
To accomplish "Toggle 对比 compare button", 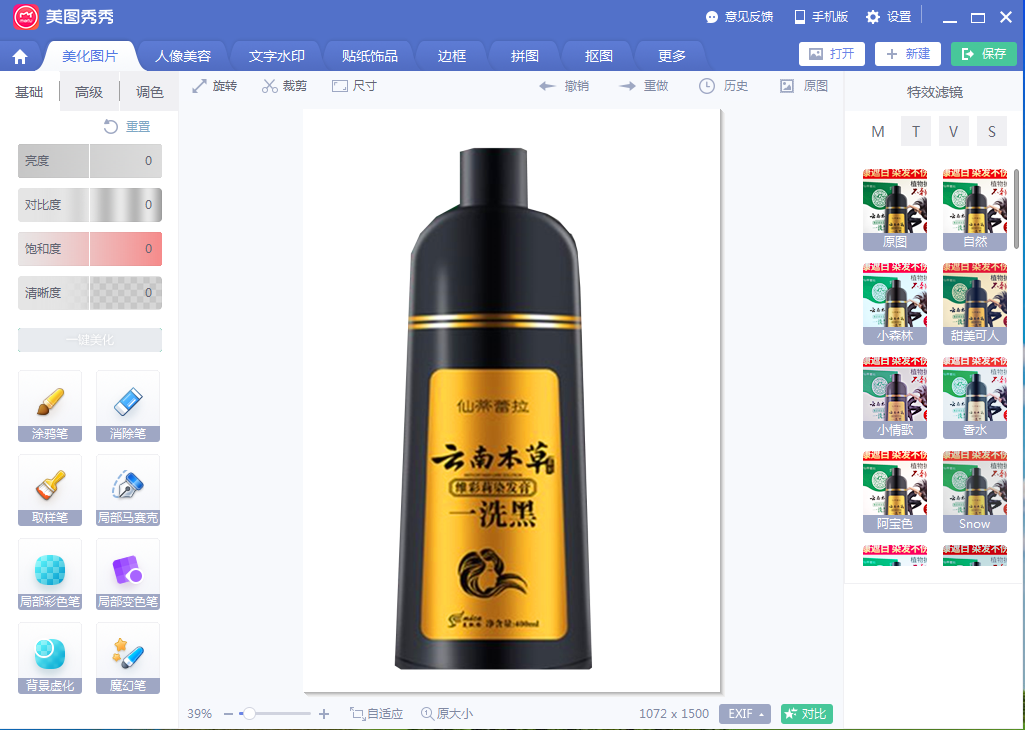I will pos(807,714).
